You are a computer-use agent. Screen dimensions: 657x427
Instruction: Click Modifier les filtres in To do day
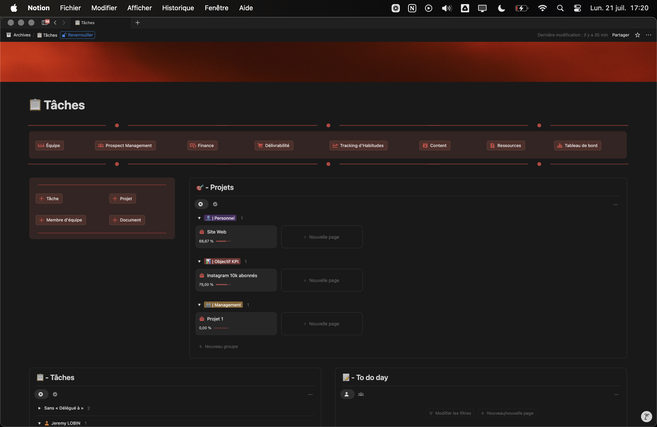click(450, 413)
